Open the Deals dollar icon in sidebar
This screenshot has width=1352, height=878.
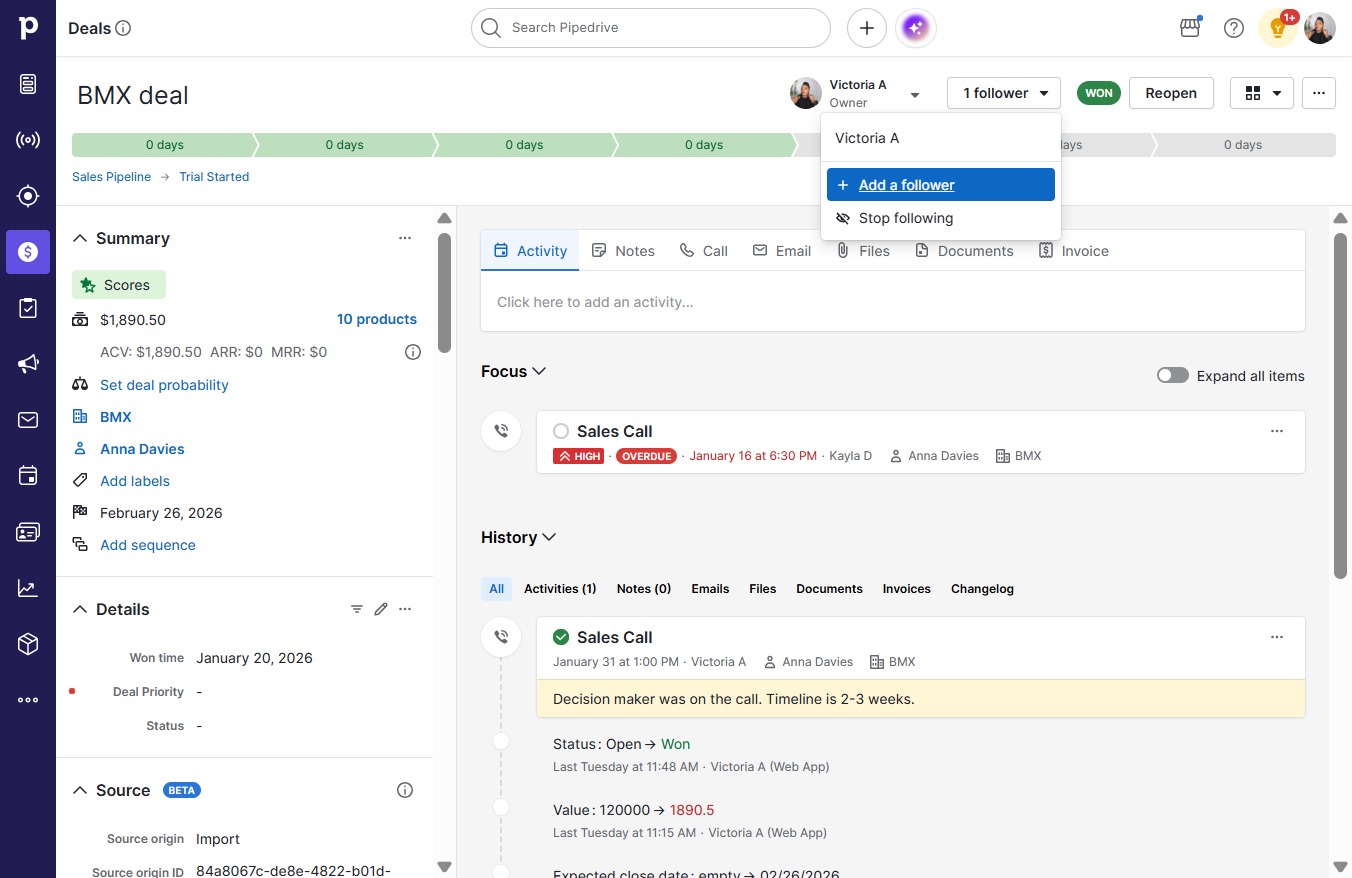point(28,252)
